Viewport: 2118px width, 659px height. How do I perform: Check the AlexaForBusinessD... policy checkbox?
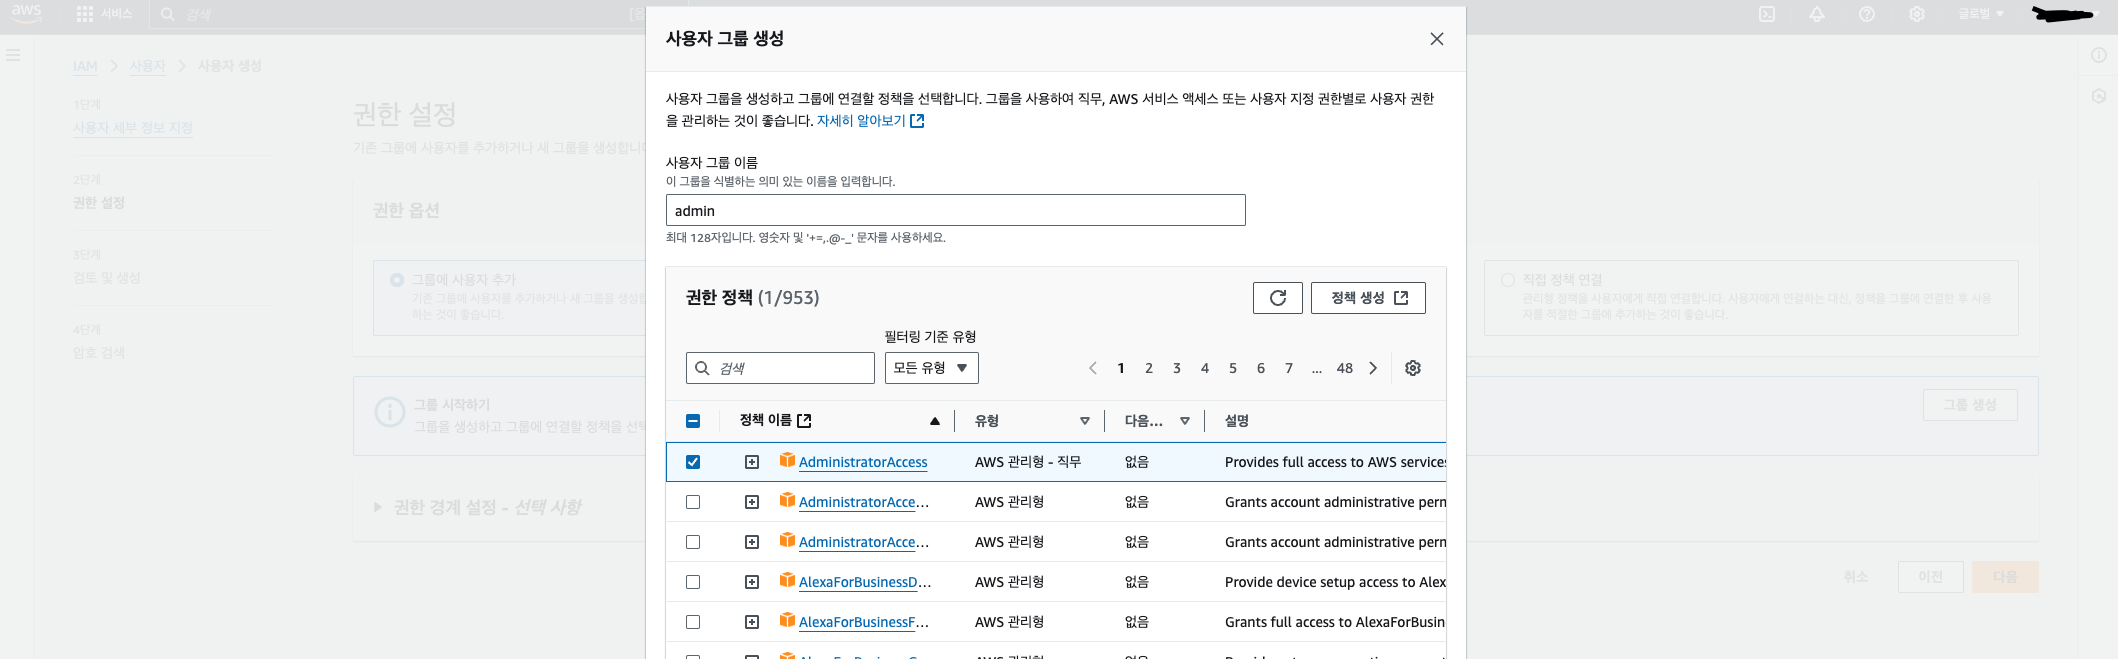(693, 582)
